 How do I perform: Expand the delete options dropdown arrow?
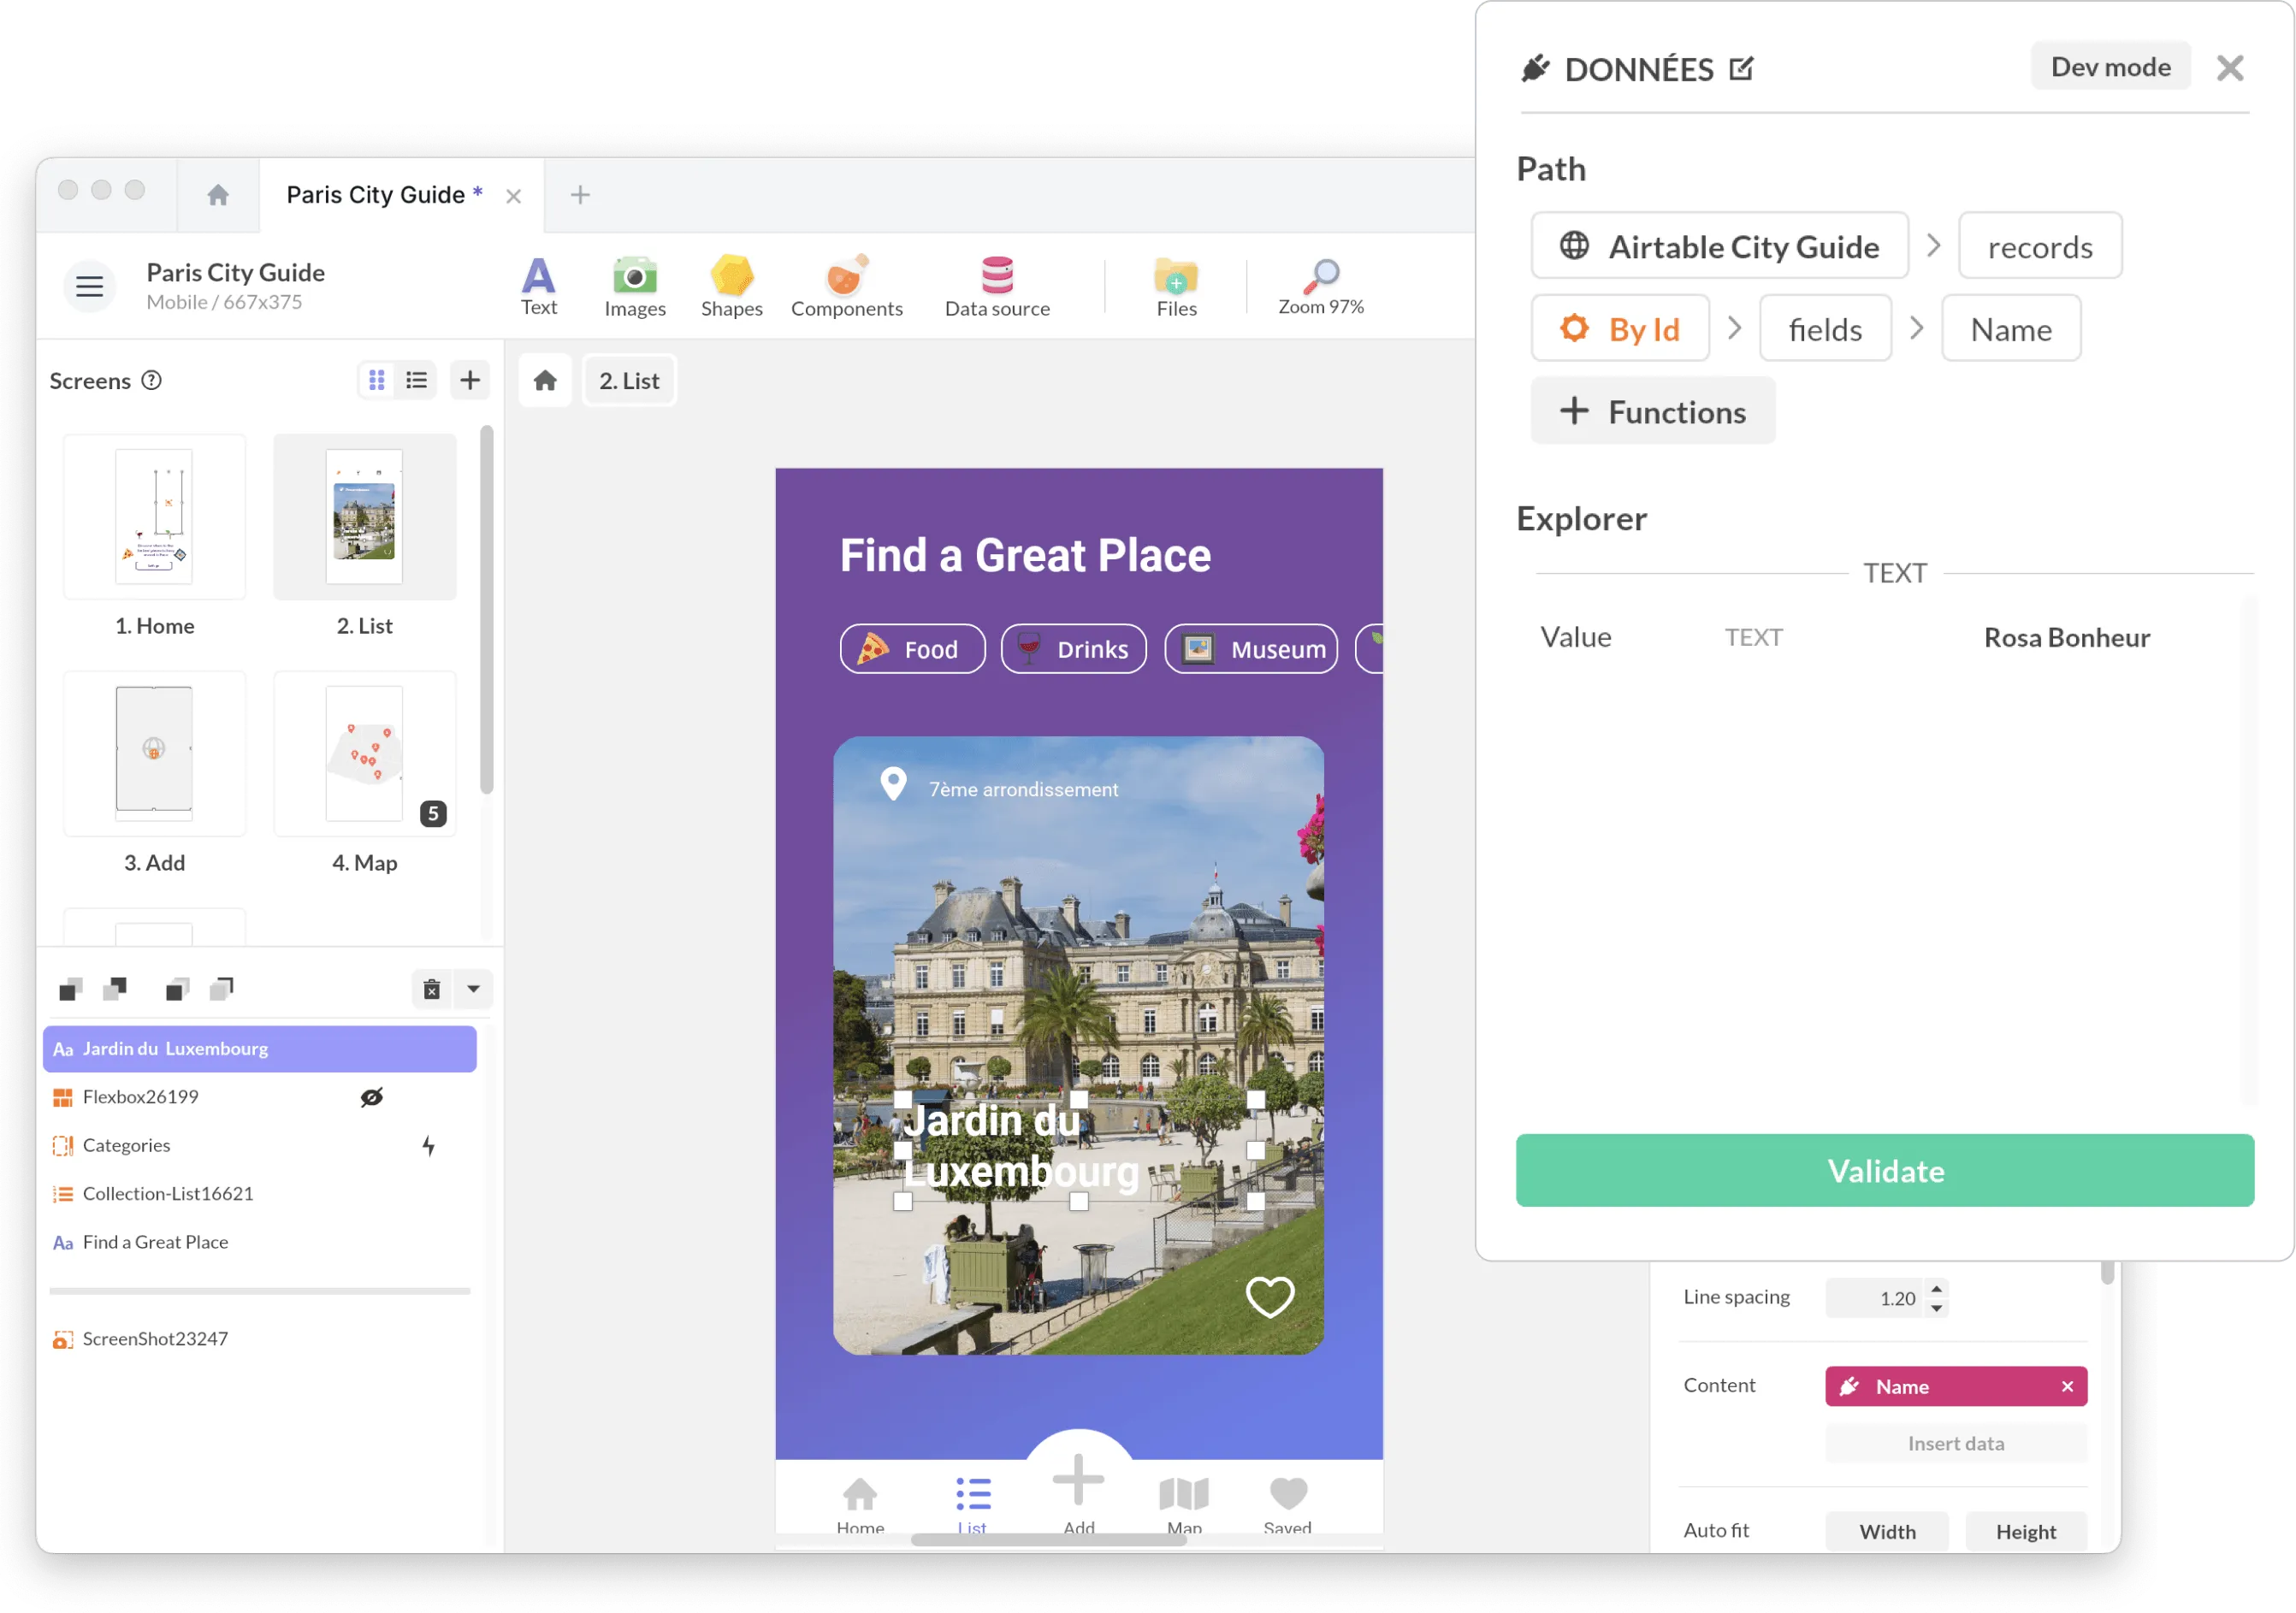click(x=473, y=989)
